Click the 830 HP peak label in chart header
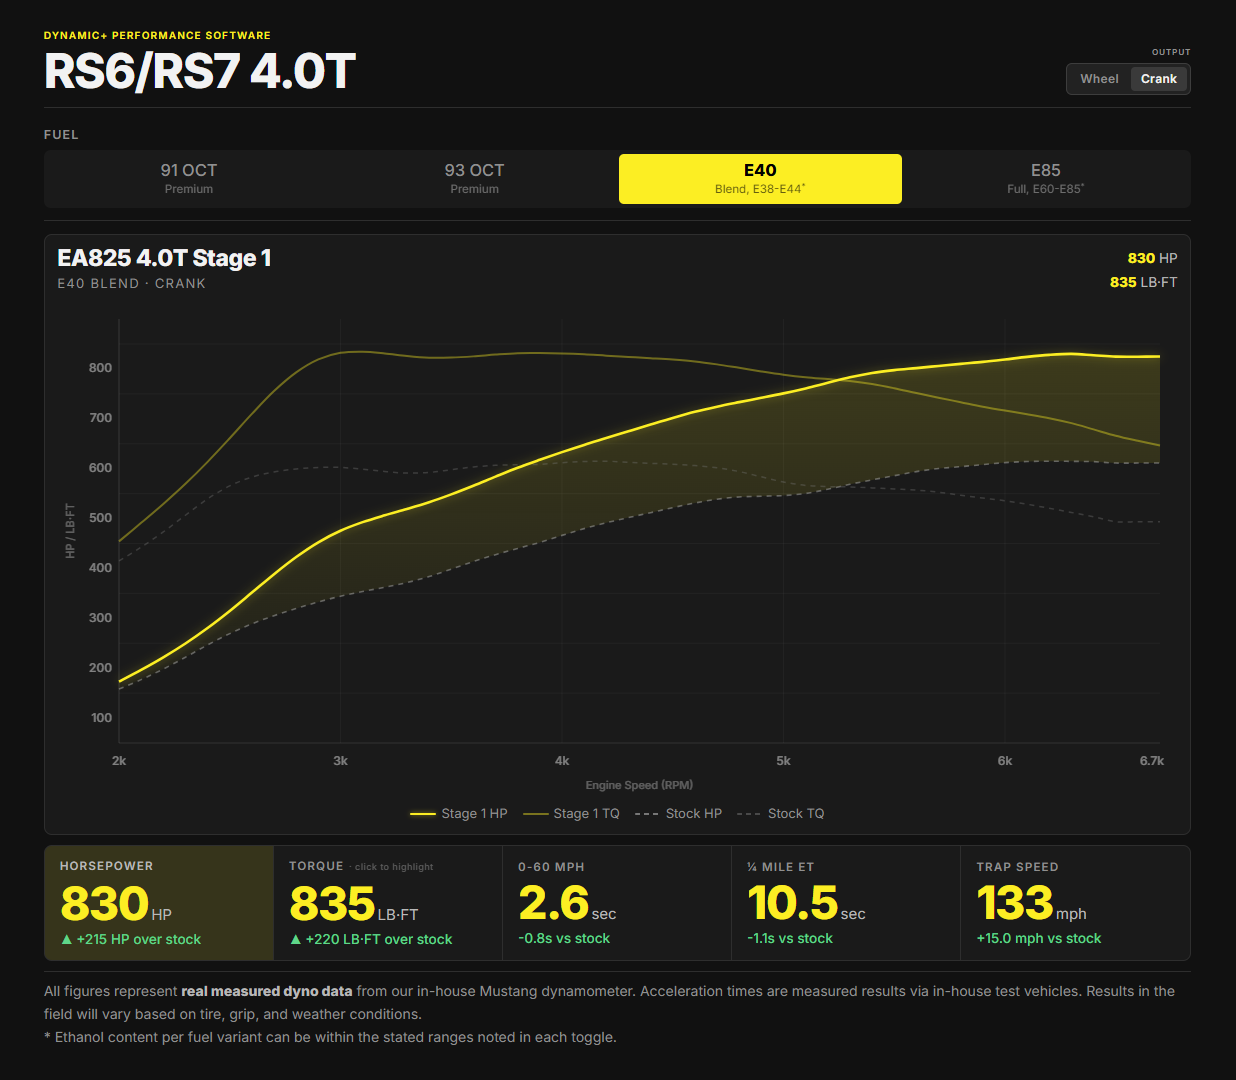This screenshot has height=1080, width=1236. pyautogui.click(x=1152, y=258)
